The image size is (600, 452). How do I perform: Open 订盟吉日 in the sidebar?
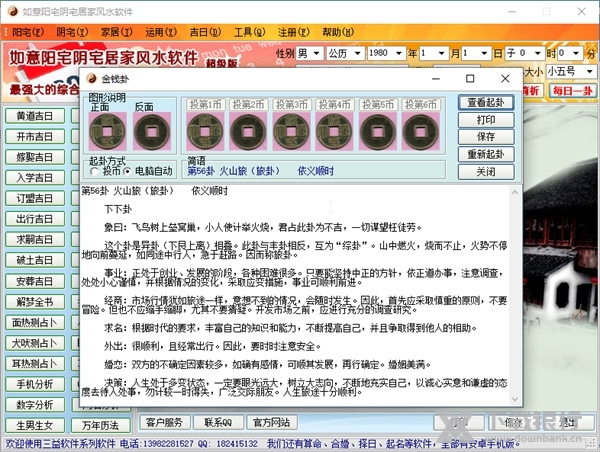click(x=35, y=199)
